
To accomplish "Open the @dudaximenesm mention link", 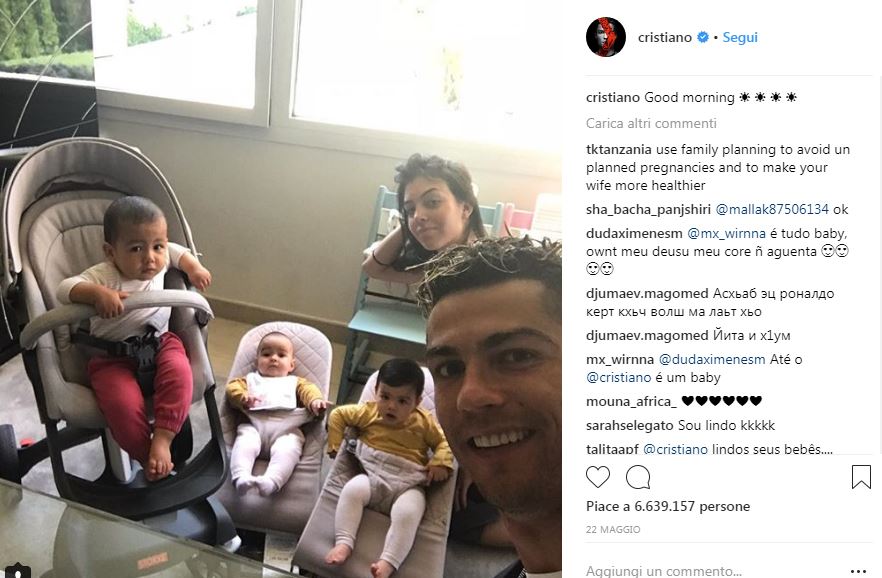I will tap(712, 359).
